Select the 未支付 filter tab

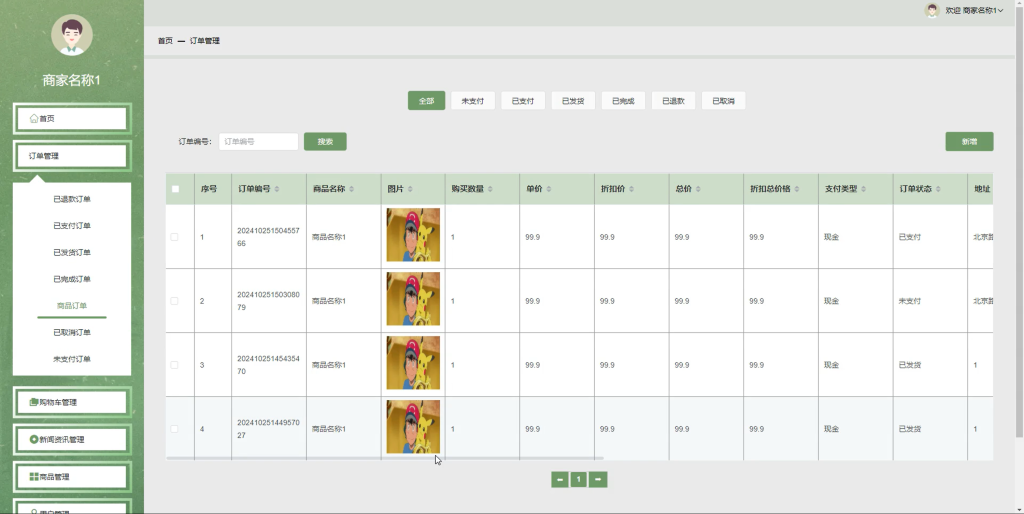tap(473, 101)
